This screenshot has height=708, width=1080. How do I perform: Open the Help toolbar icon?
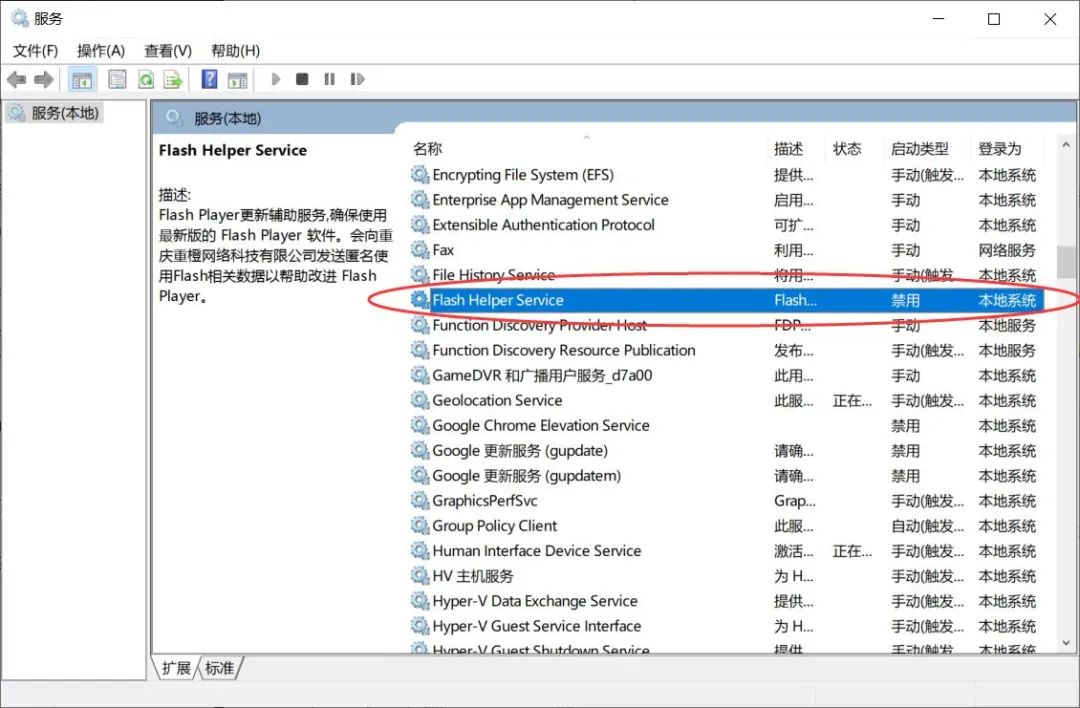click(209, 79)
